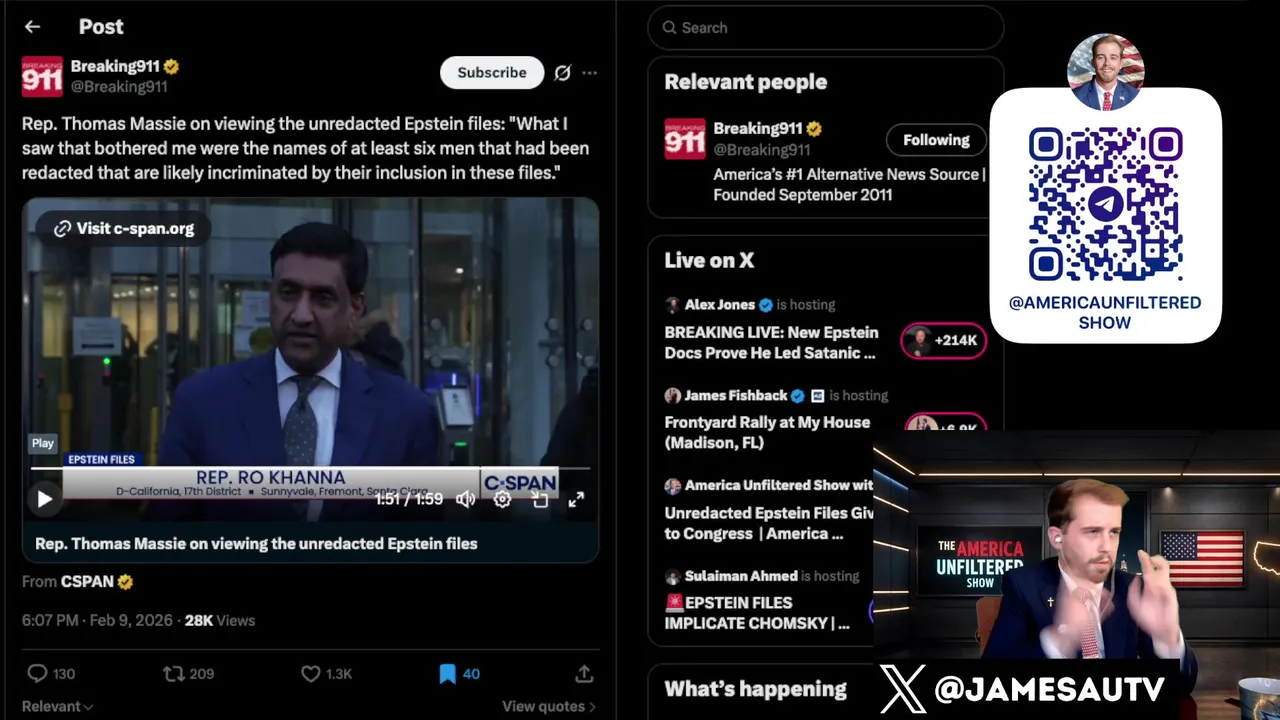Image resolution: width=1280 pixels, height=720 pixels.
Task: Visit c-span.org link on video
Action: 124,228
